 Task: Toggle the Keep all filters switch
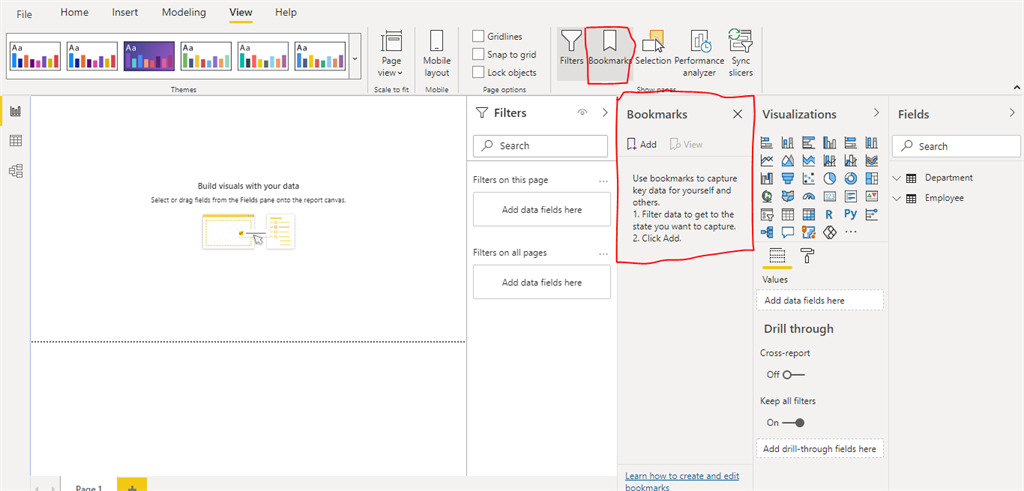793,422
